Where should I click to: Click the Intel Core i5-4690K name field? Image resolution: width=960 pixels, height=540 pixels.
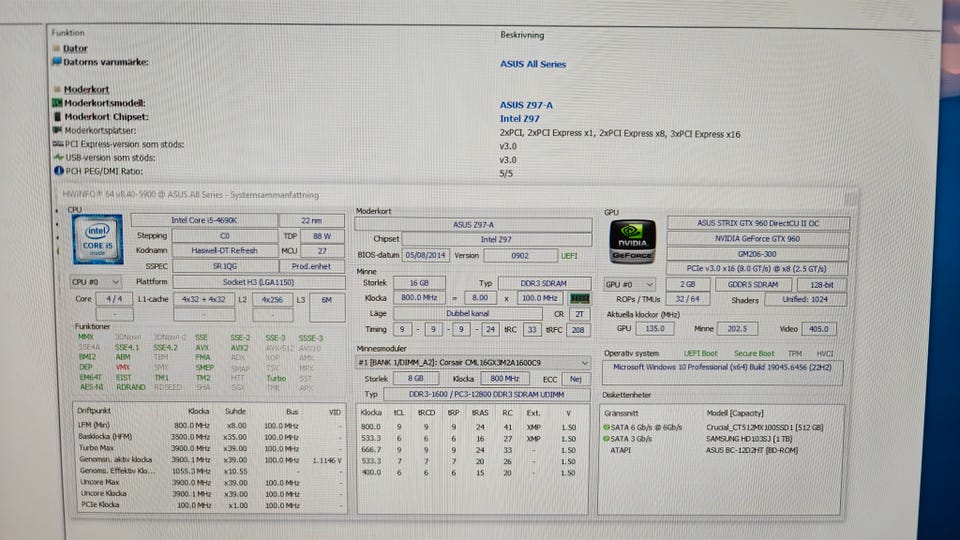click(206, 220)
